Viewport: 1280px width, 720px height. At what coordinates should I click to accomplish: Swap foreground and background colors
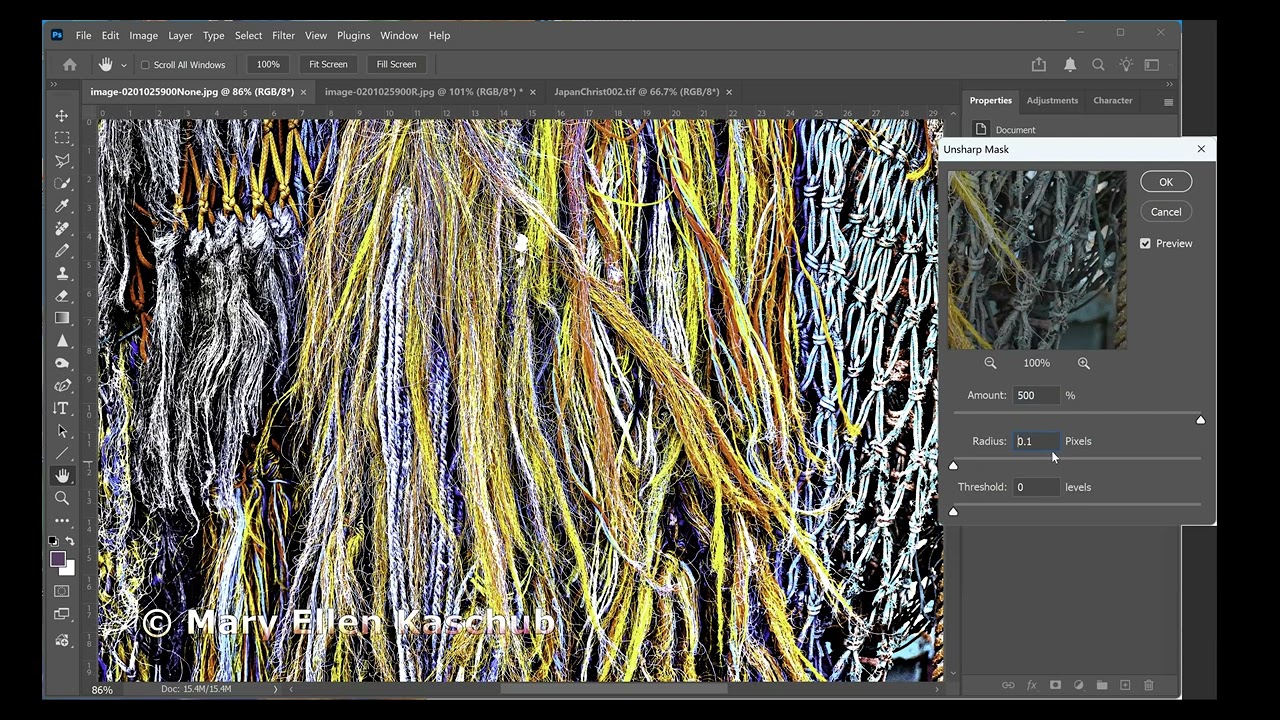pos(70,541)
